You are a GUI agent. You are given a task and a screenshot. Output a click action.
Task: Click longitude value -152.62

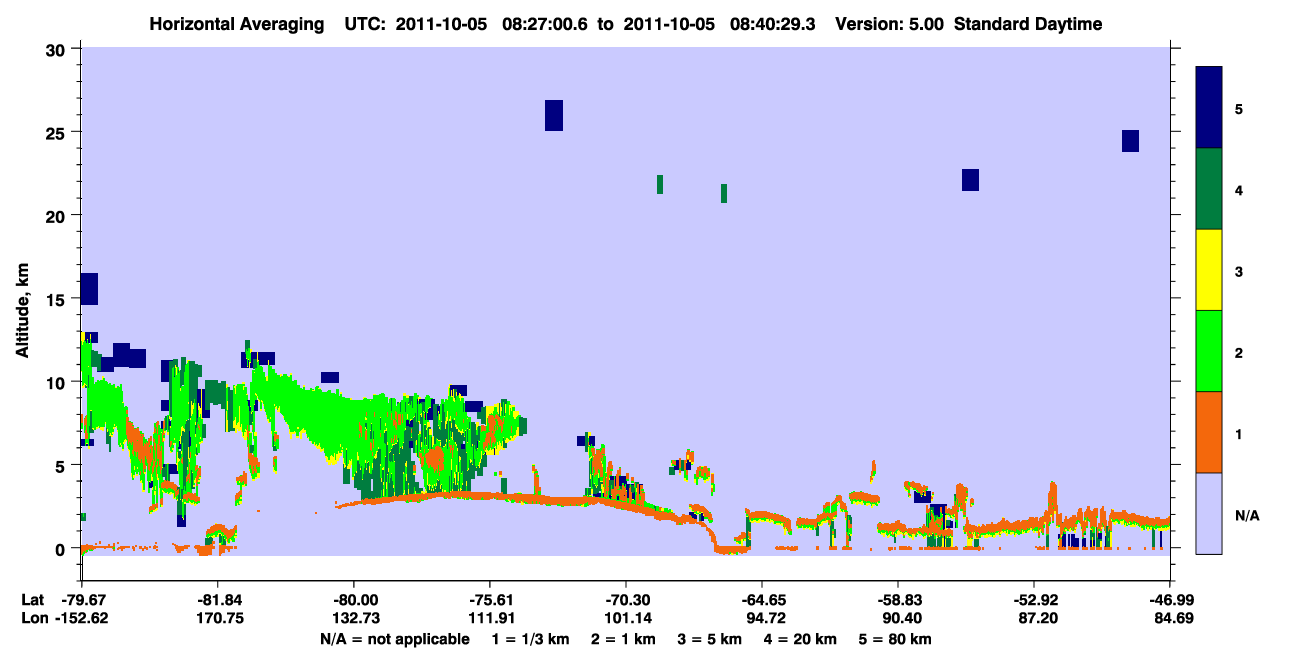point(82,619)
